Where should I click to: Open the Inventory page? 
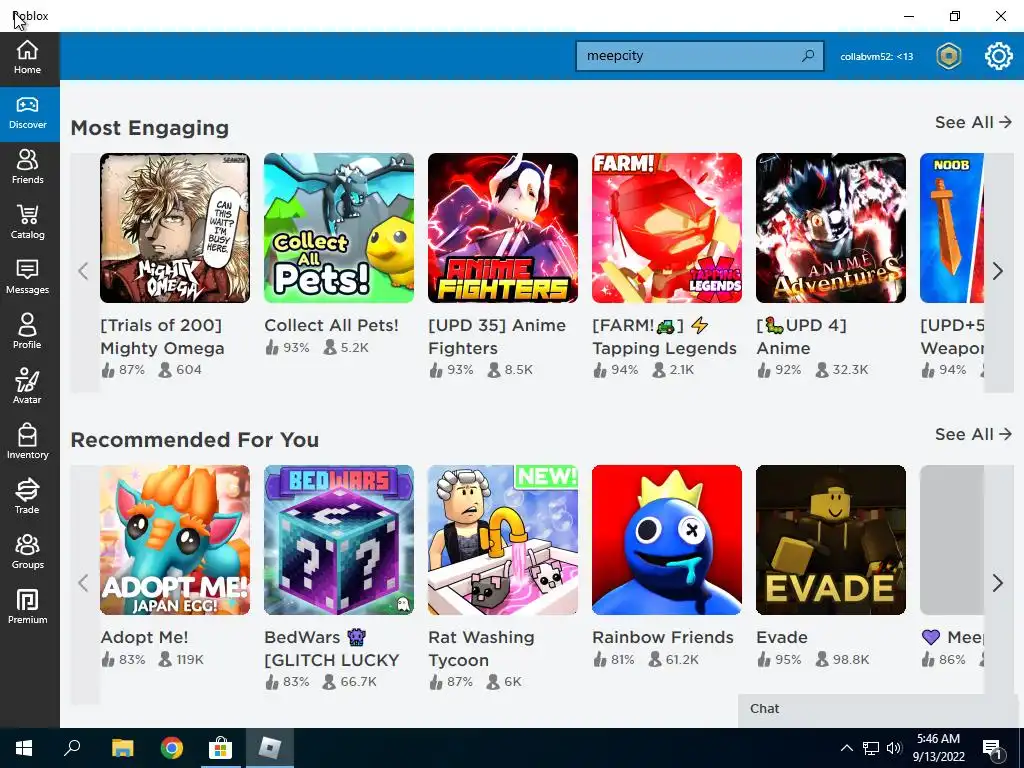click(x=27, y=443)
